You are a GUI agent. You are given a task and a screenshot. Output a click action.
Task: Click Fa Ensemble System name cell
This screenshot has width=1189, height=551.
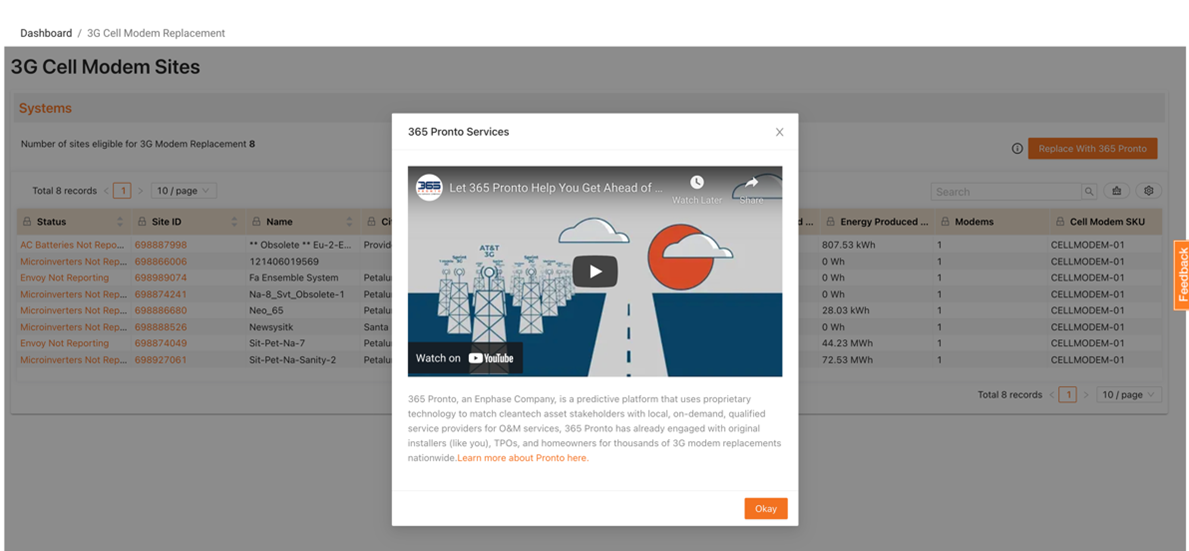point(293,278)
